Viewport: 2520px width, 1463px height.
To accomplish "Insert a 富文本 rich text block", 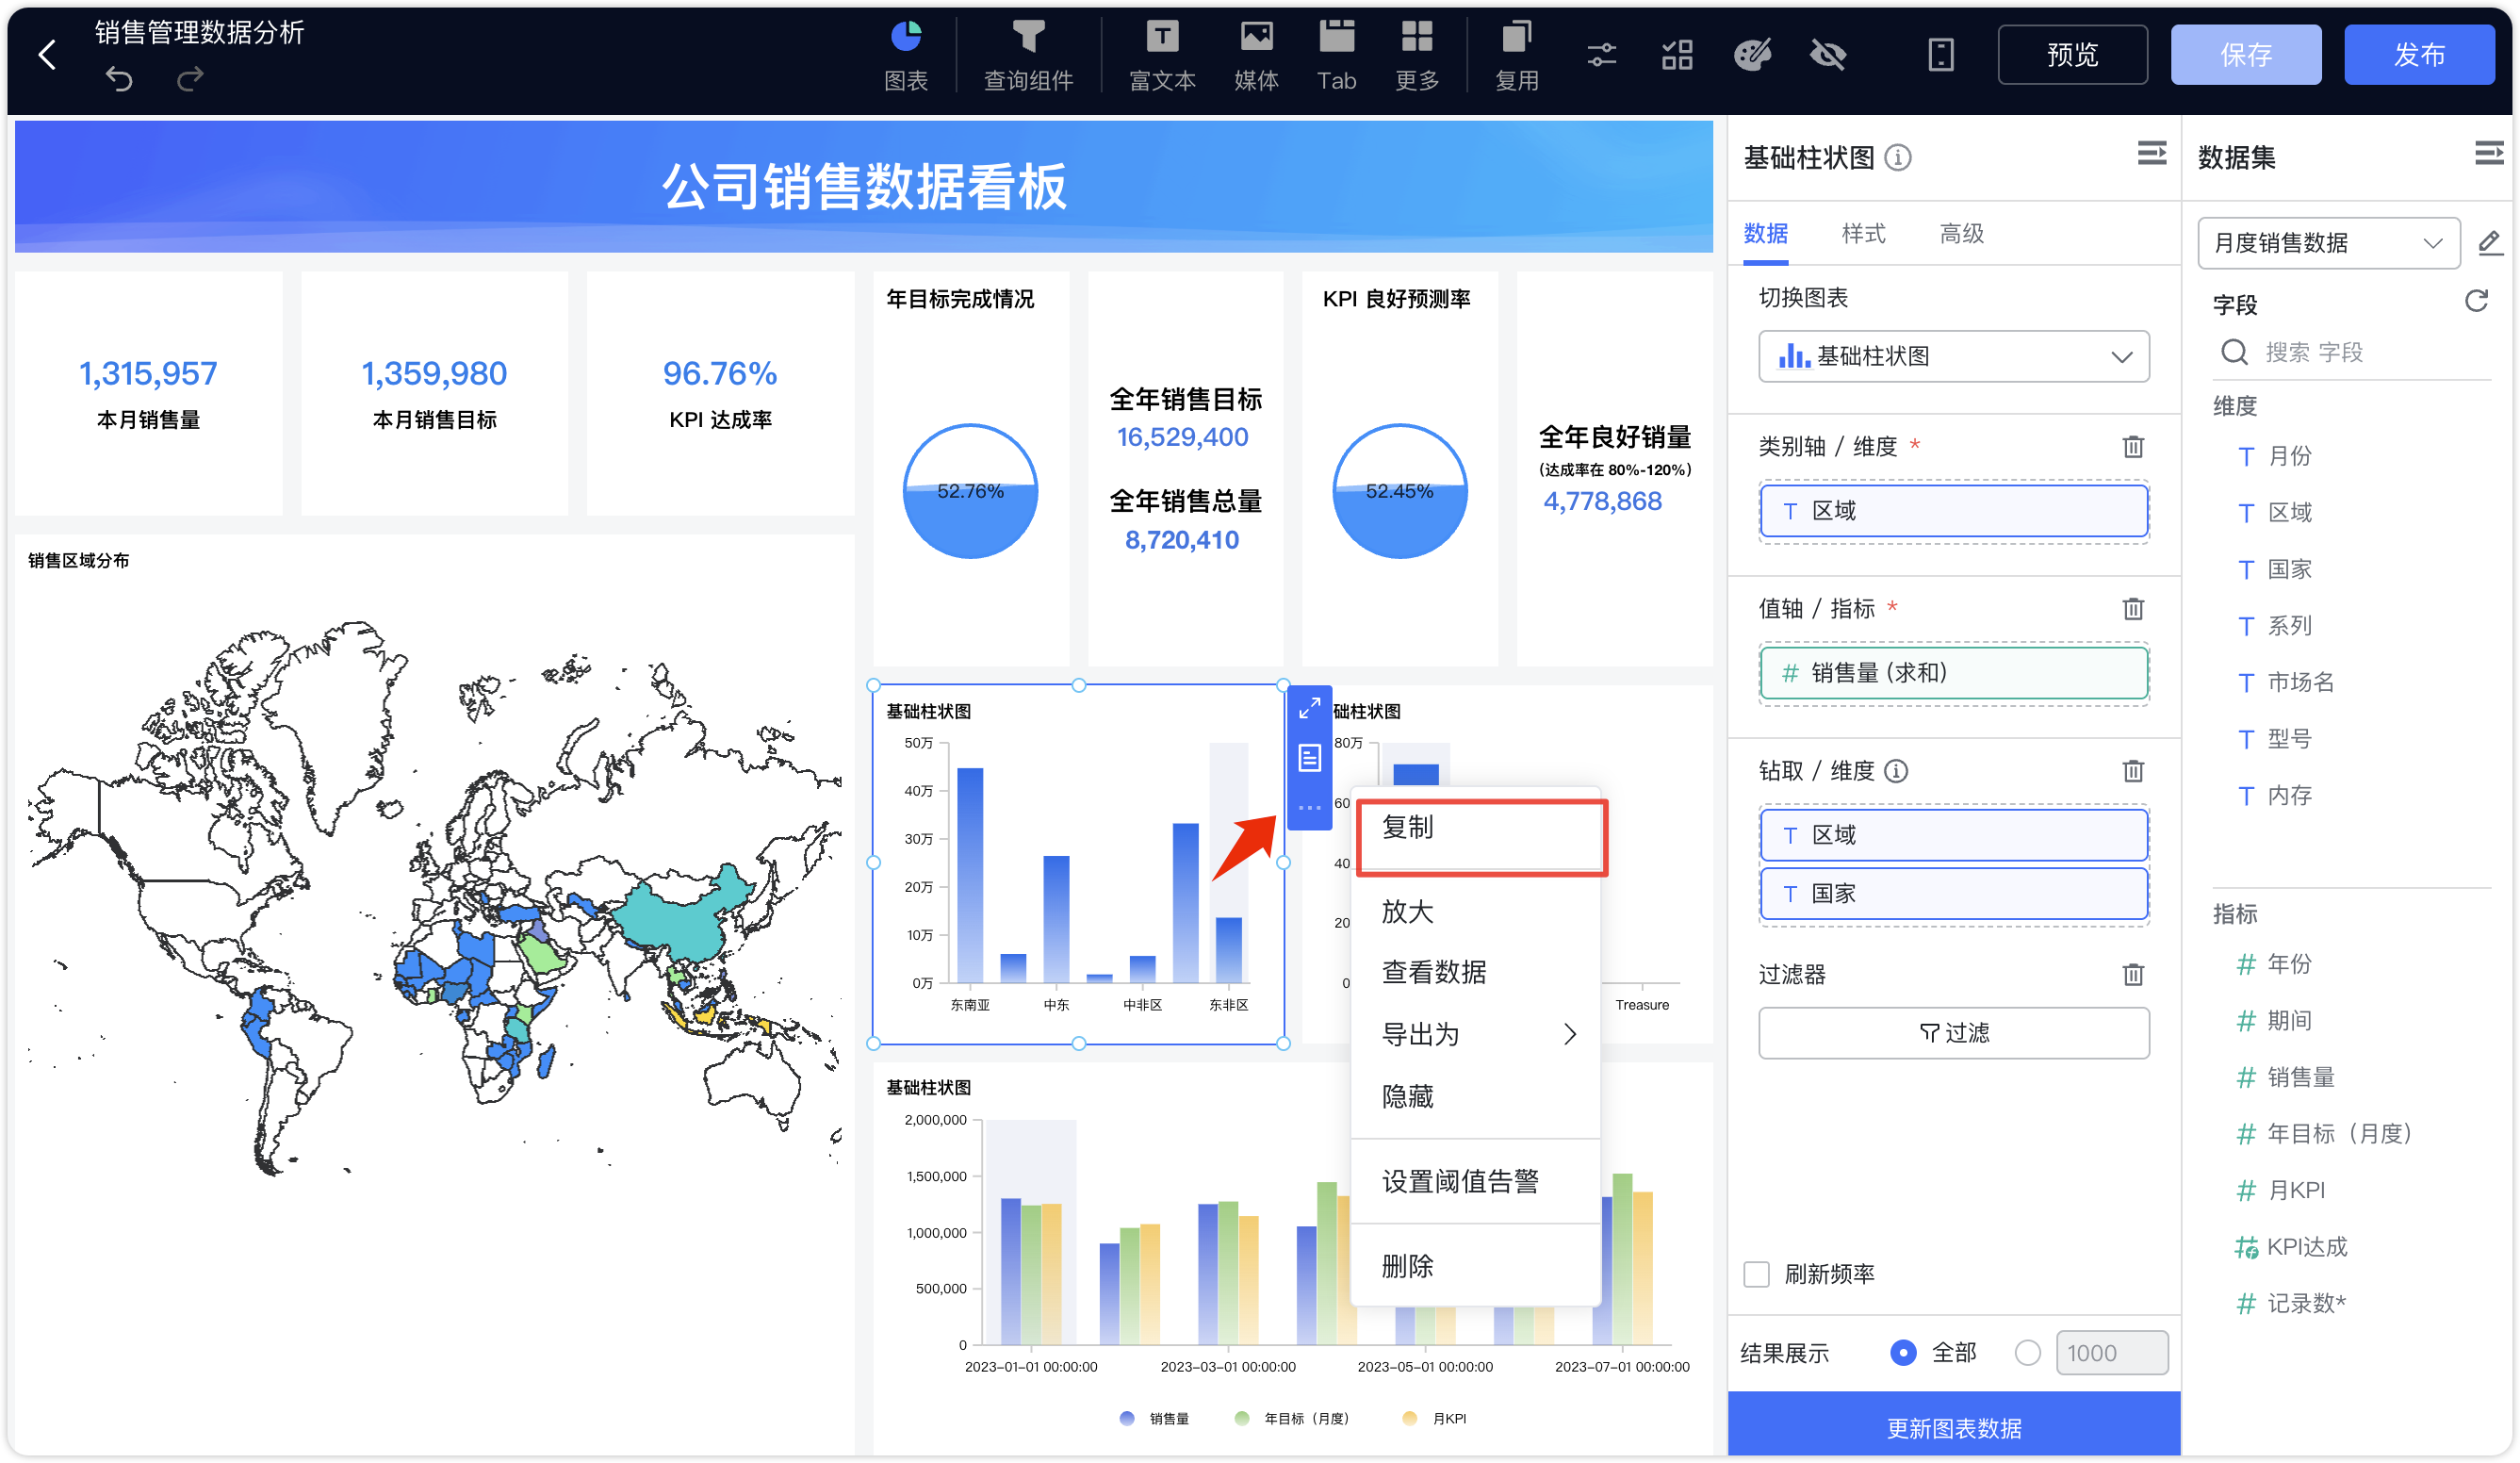I will 1162,56.
